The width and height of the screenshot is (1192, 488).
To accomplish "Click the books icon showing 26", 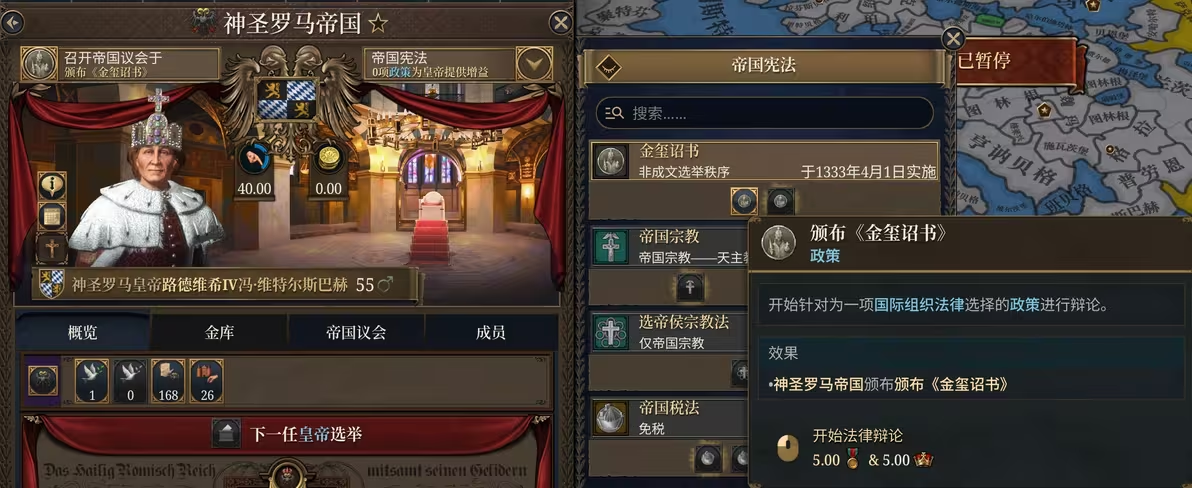I will [x=206, y=381].
